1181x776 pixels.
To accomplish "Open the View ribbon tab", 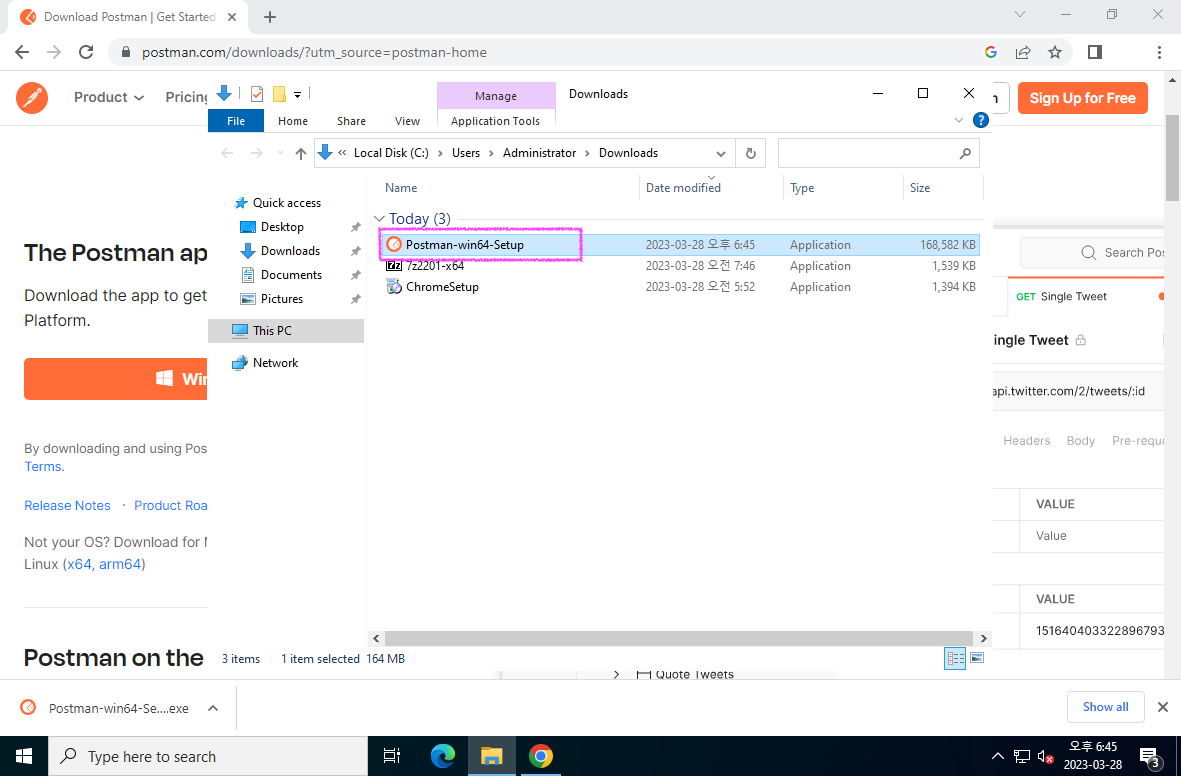I will click(x=407, y=121).
